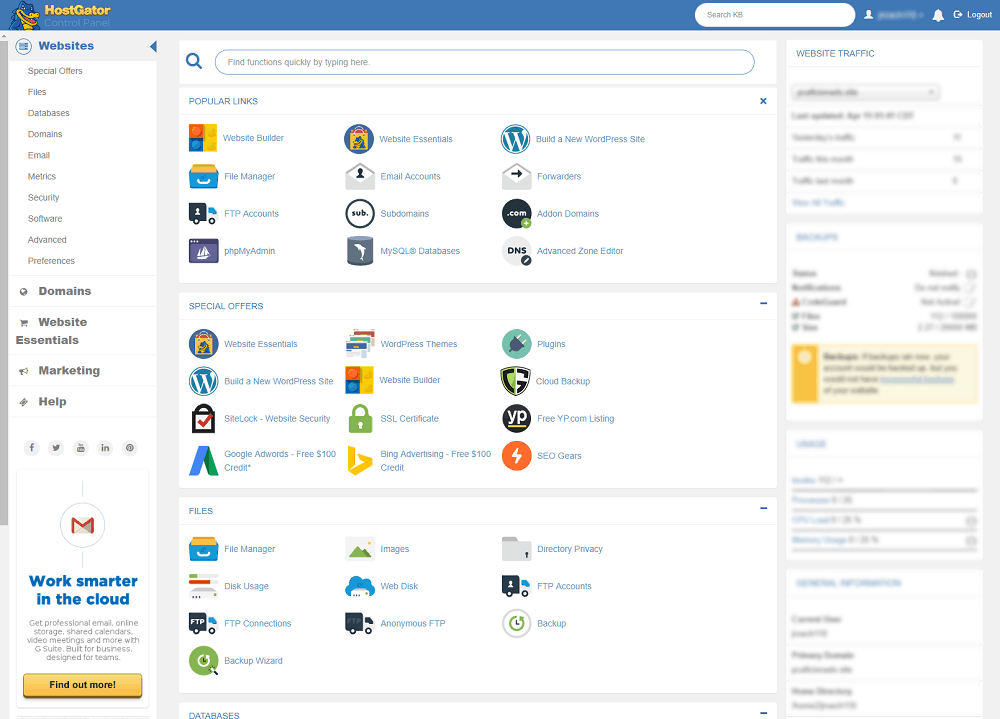Image resolution: width=1000 pixels, height=719 pixels.
Task: Collapse the Databases section
Action: coord(763,713)
